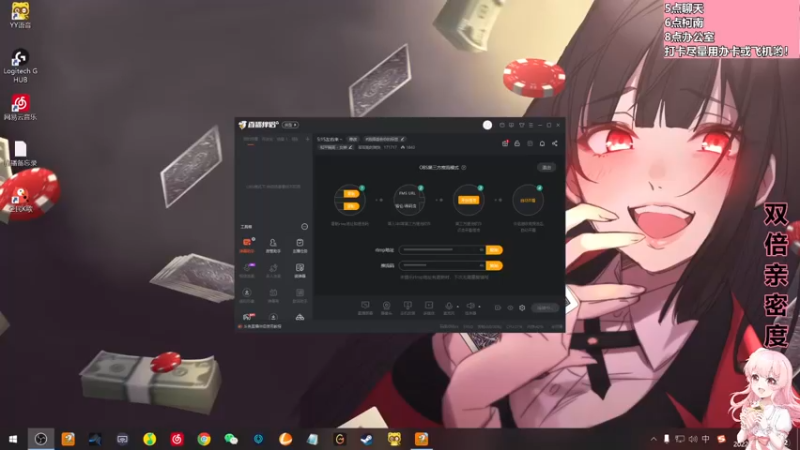Image resolution: width=800 pixels, height=450 pixels.
Task: Add a new scene with the plus button
Action: pos(307,139)
